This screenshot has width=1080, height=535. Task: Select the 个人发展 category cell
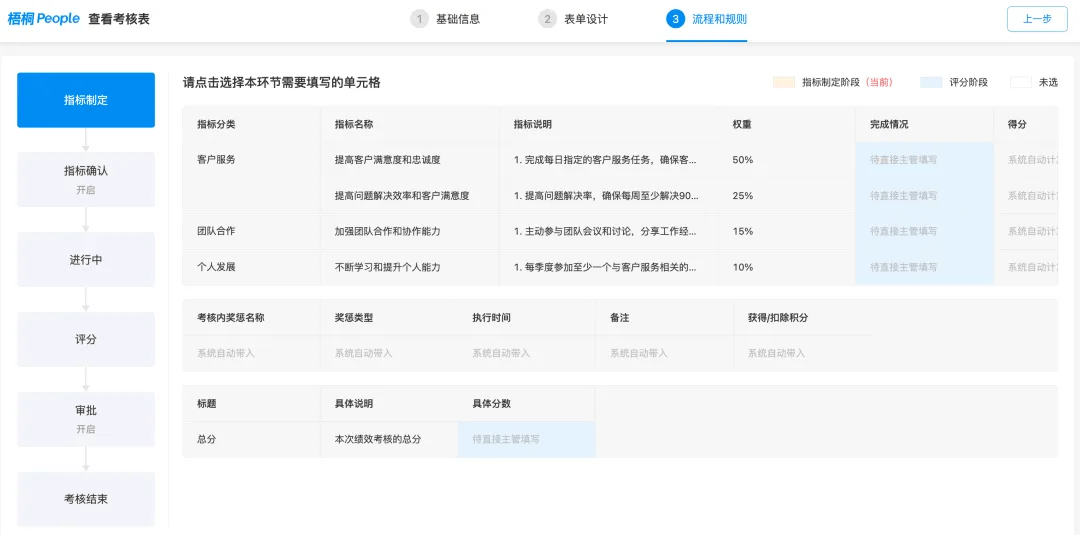pos(251,267)
